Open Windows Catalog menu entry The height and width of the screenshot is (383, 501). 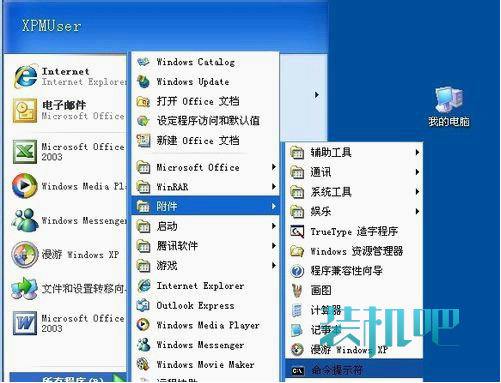click(x=205, y=62)
